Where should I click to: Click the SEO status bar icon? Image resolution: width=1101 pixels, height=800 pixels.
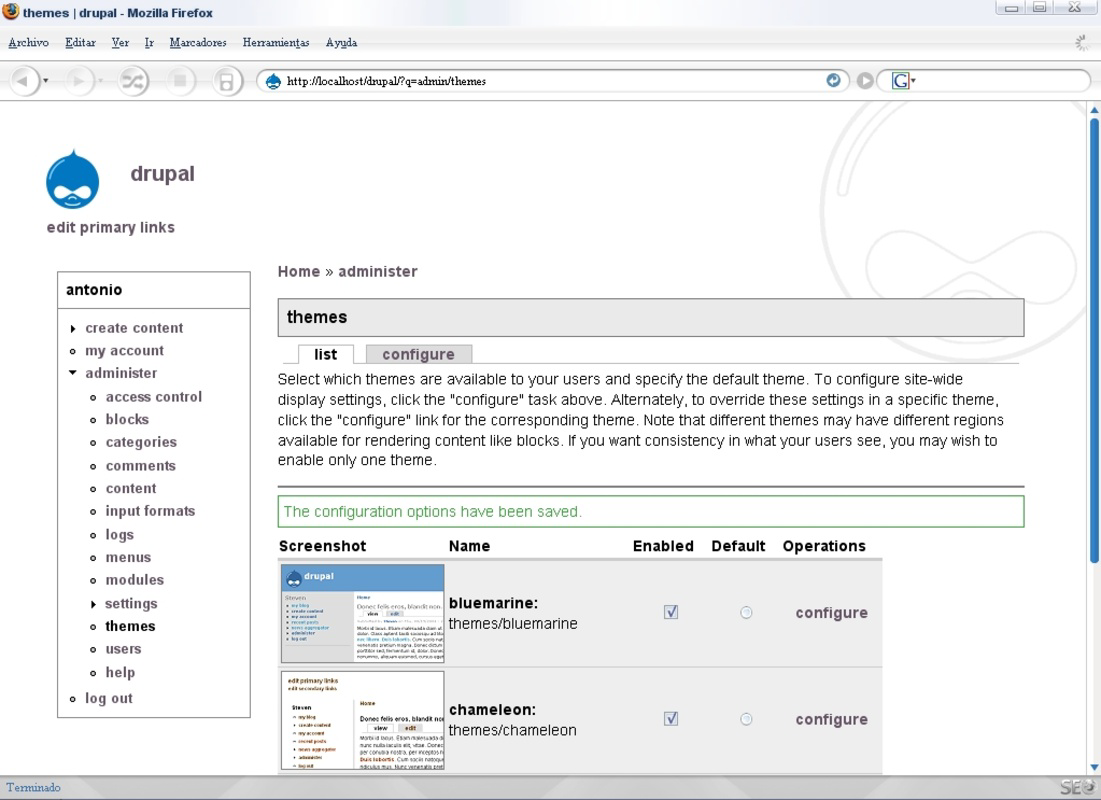1077,787
